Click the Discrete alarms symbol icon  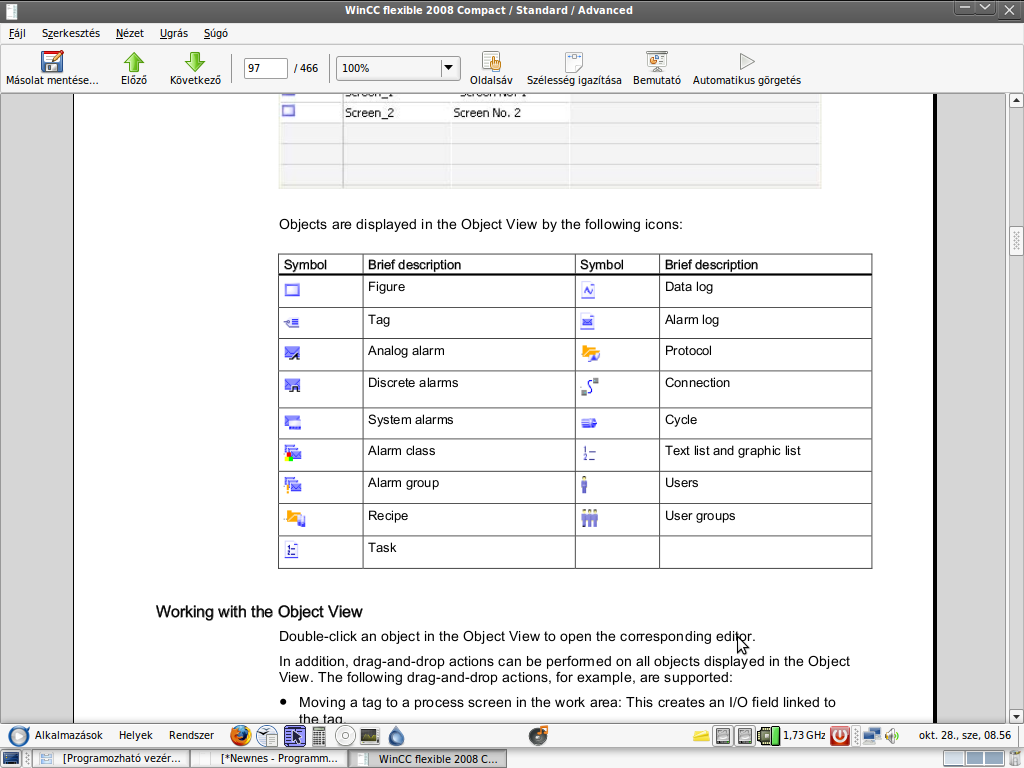[292, 385]
